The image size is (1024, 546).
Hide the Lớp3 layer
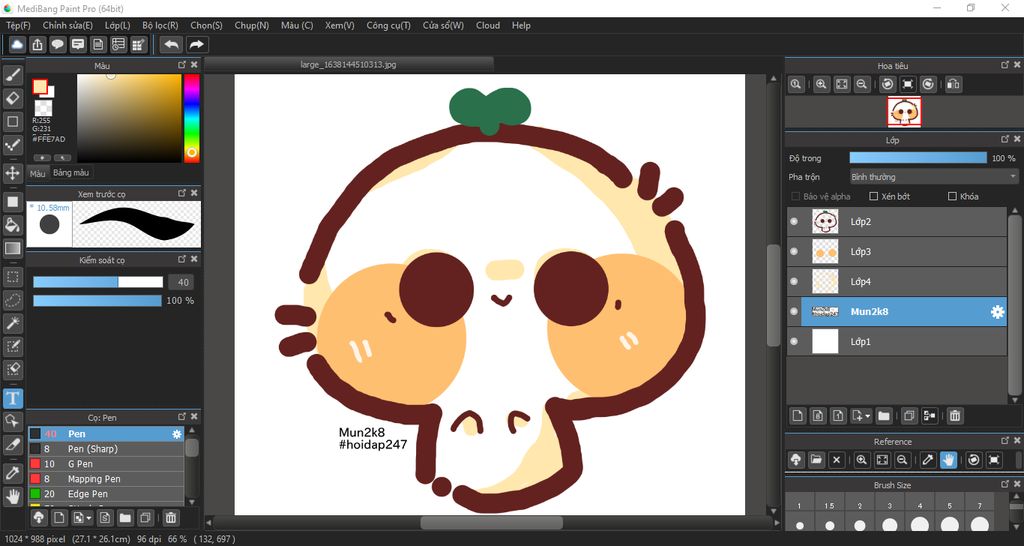point(794,251)
